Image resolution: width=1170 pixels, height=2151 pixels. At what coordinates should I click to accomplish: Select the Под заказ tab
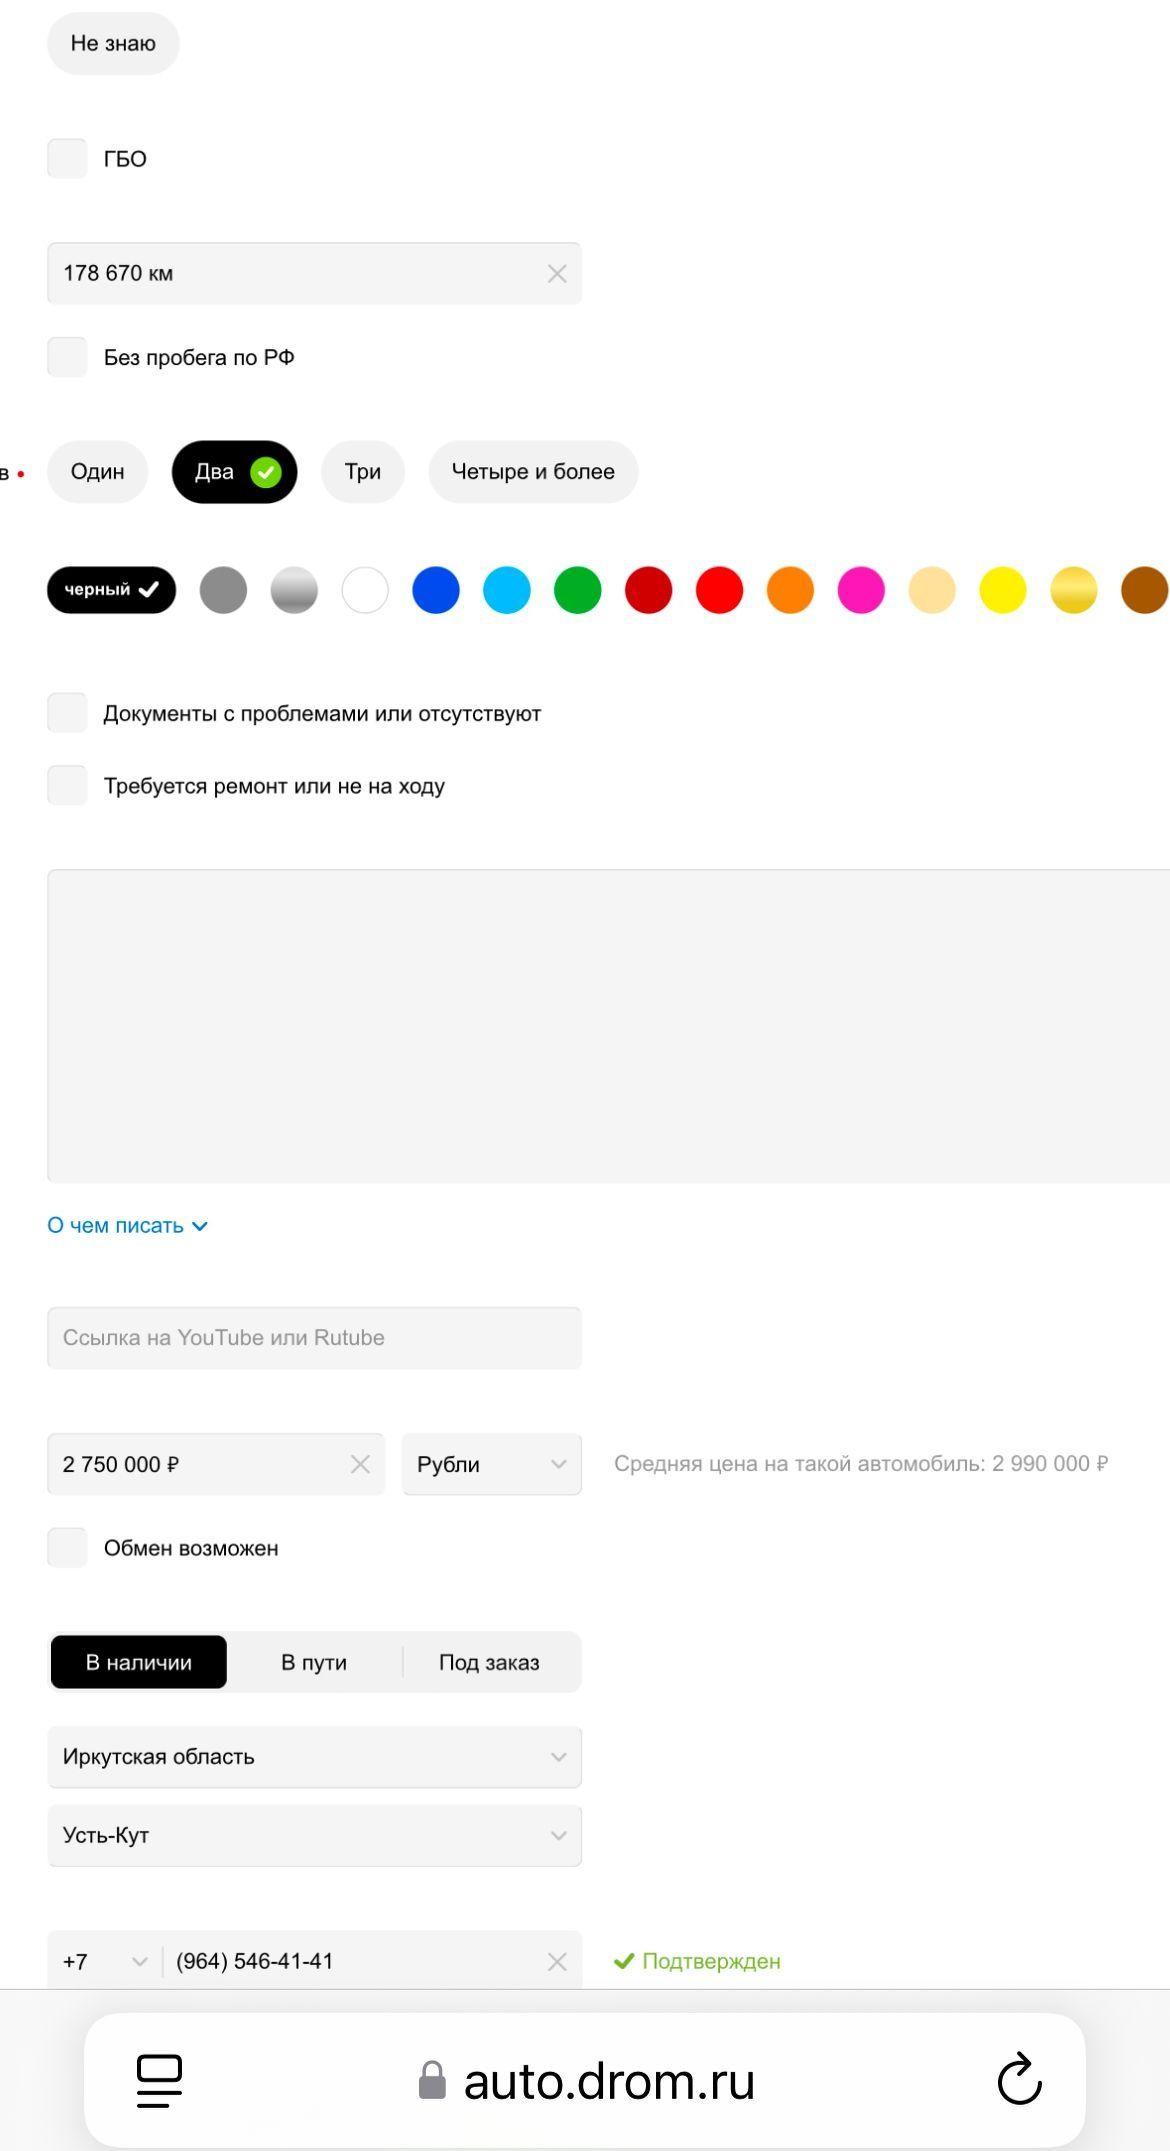(489, 1662)
